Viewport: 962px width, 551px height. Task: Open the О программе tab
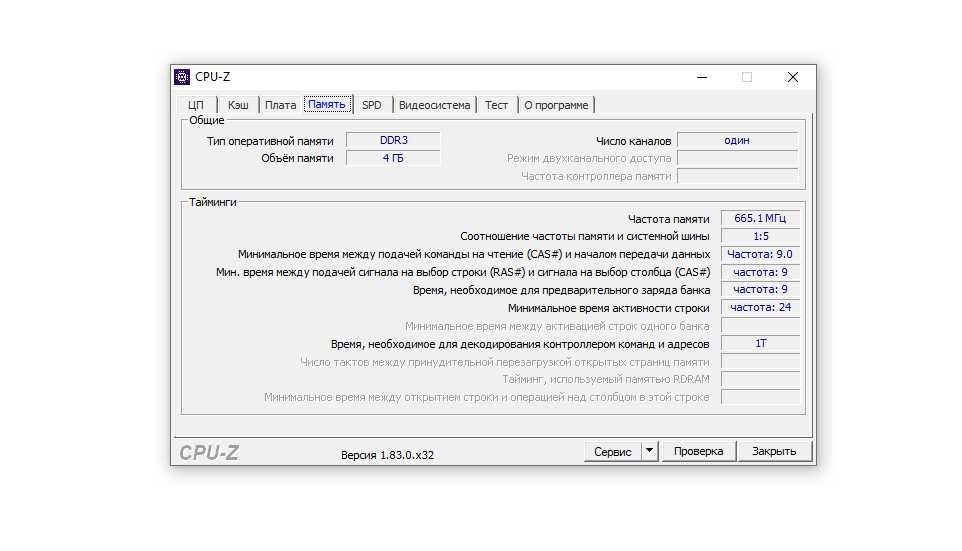(x=556, y=105)
